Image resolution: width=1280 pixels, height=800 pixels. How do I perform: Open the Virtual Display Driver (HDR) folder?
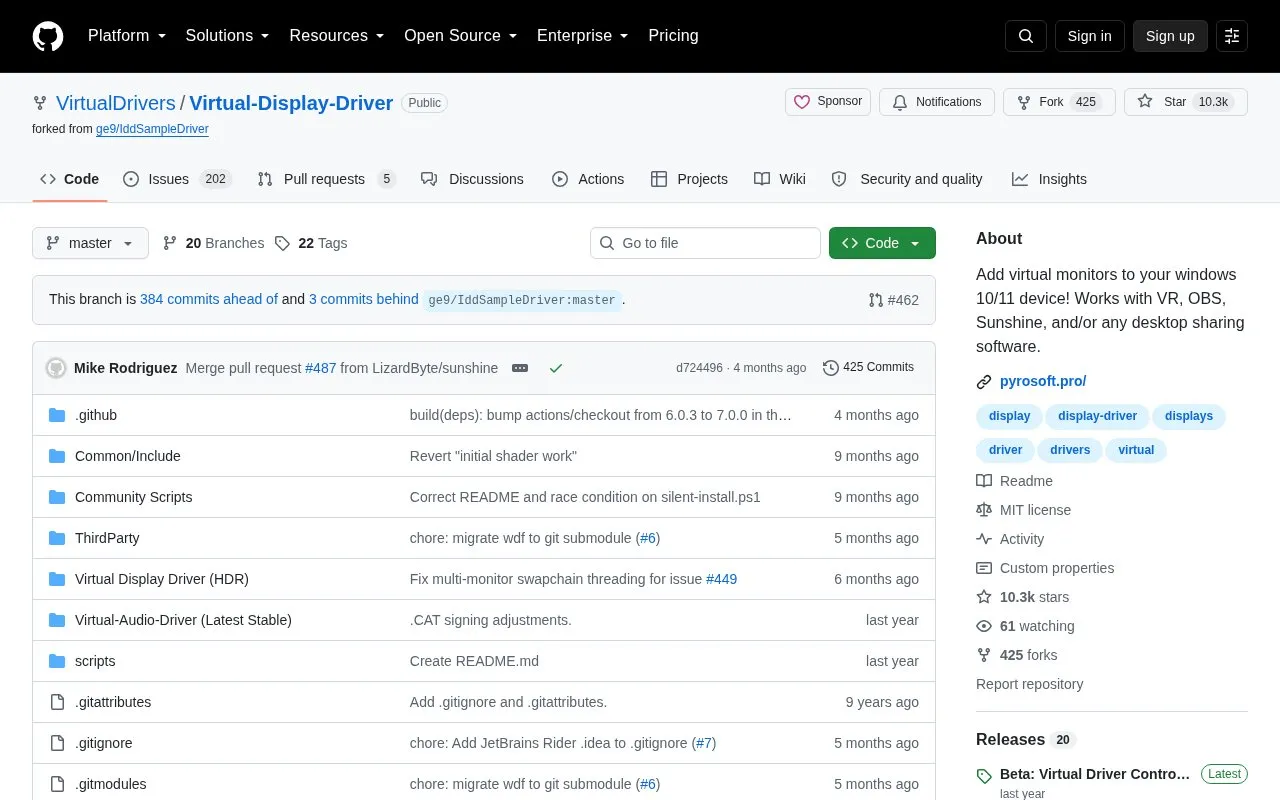[x=162, y=579]
